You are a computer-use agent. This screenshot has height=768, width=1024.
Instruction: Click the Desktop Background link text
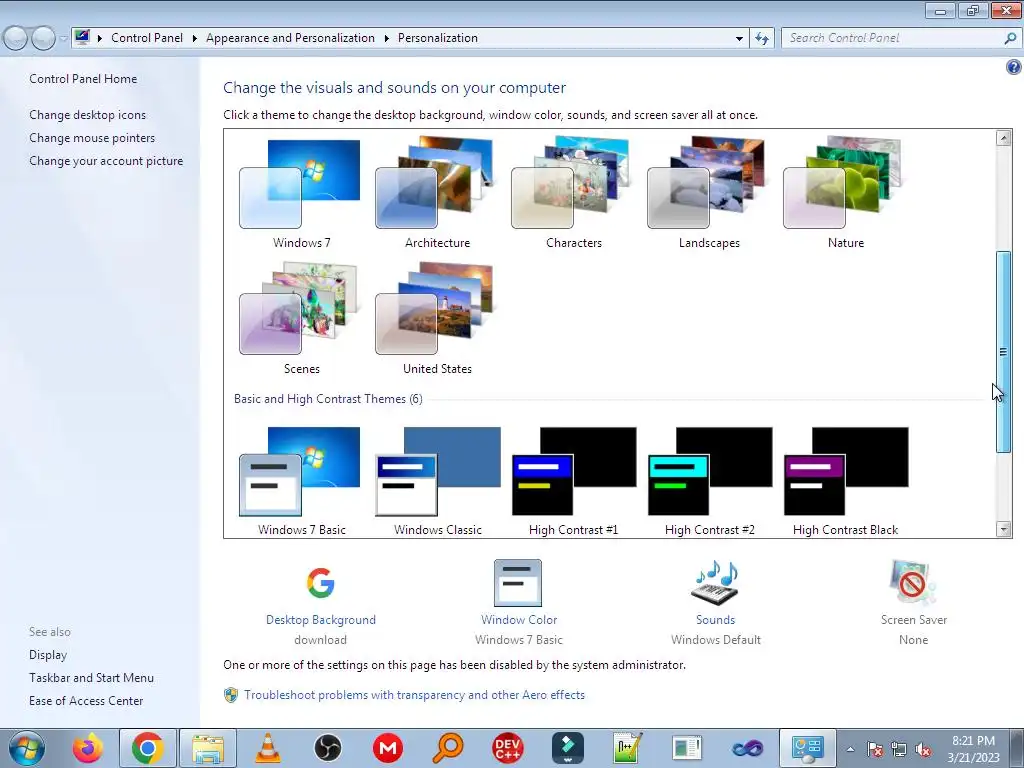(x=321, y=620)
